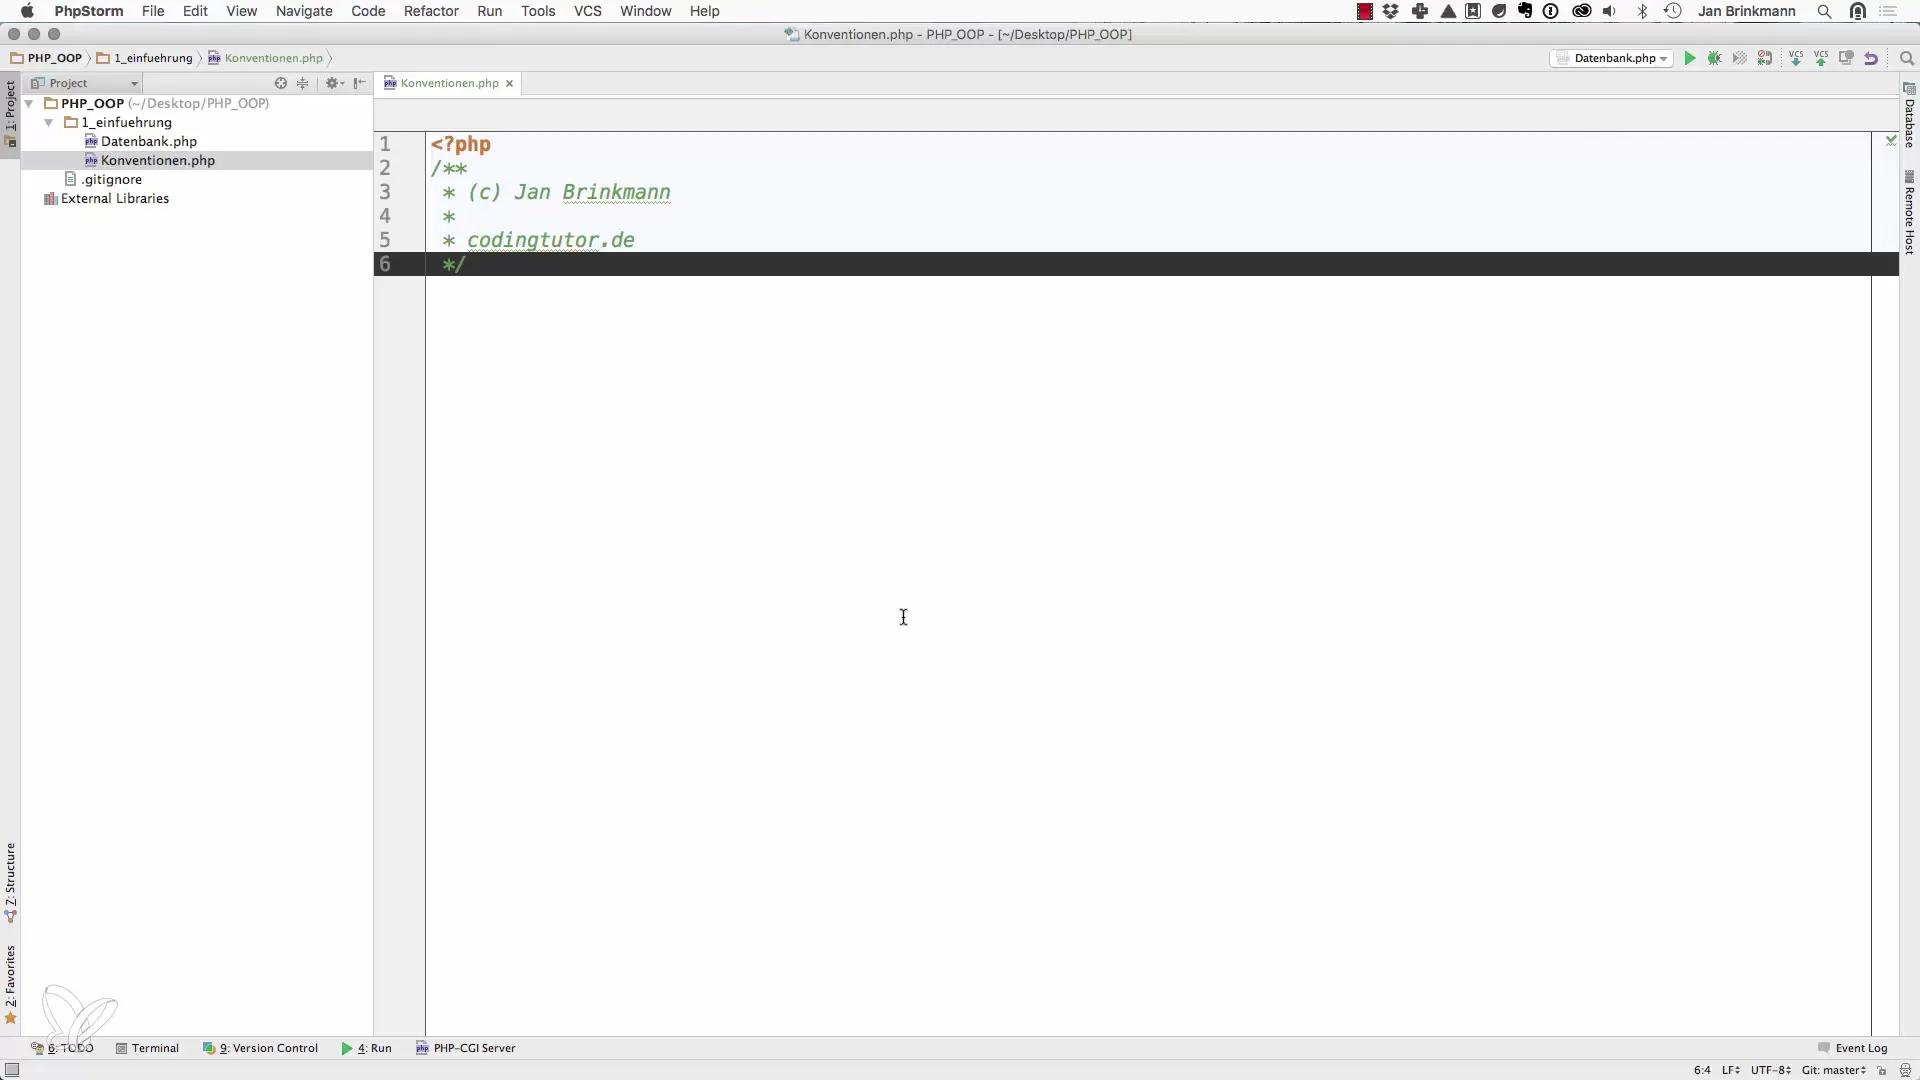Open Datenbank.php in the project tree

[148, 141]
